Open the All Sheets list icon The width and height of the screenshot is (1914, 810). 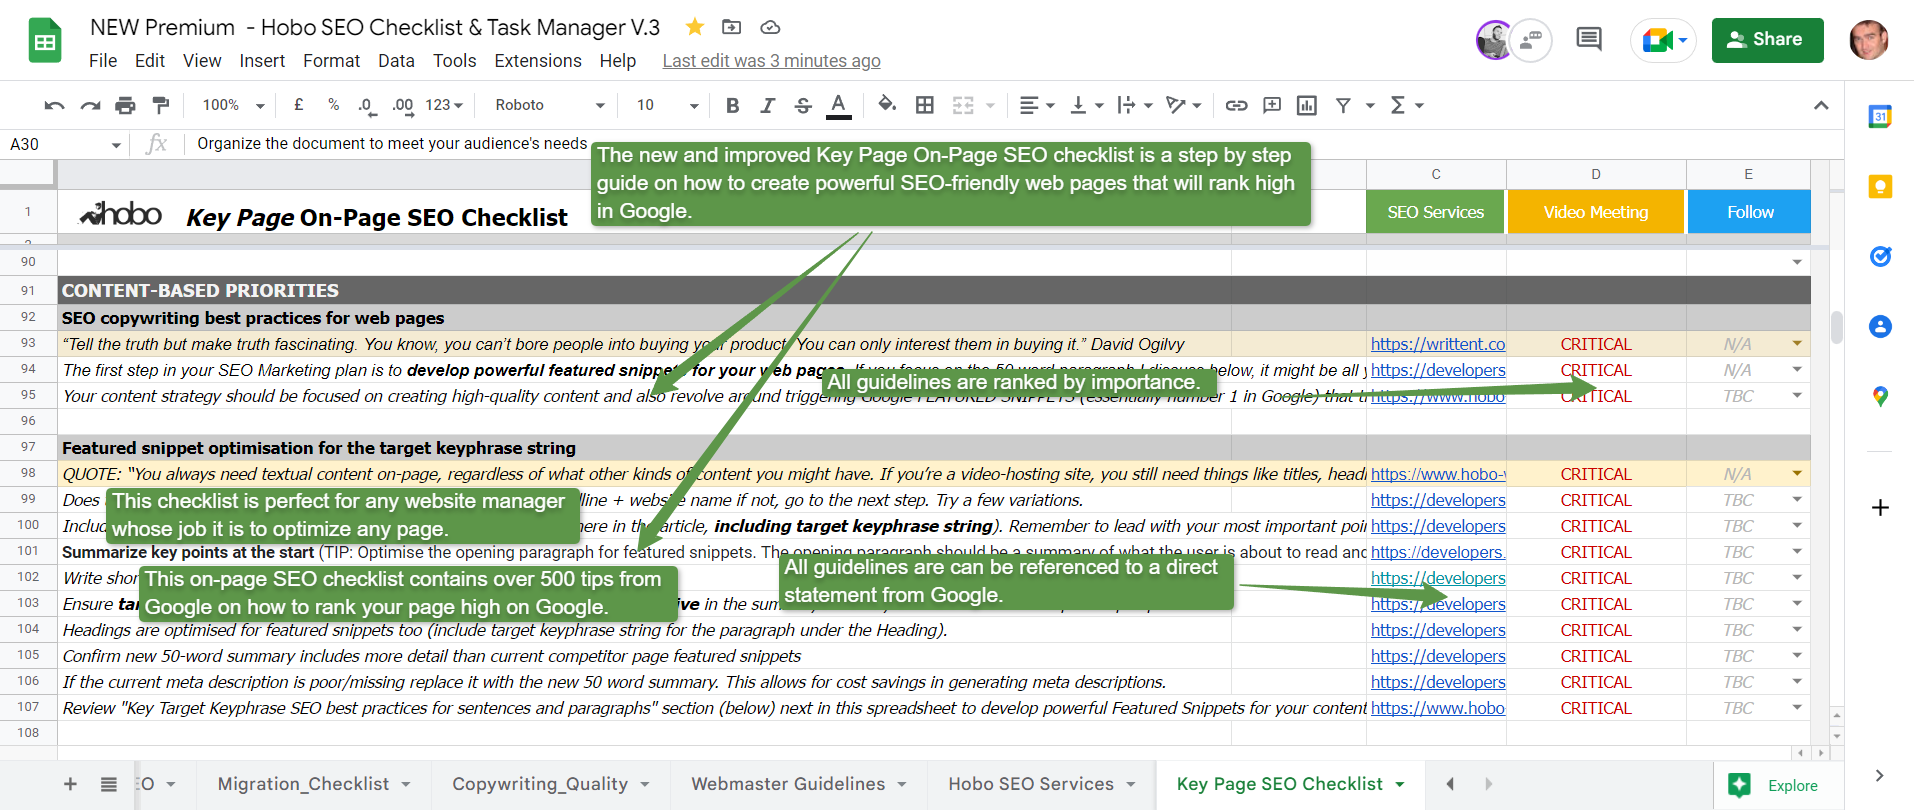point(109,784)
